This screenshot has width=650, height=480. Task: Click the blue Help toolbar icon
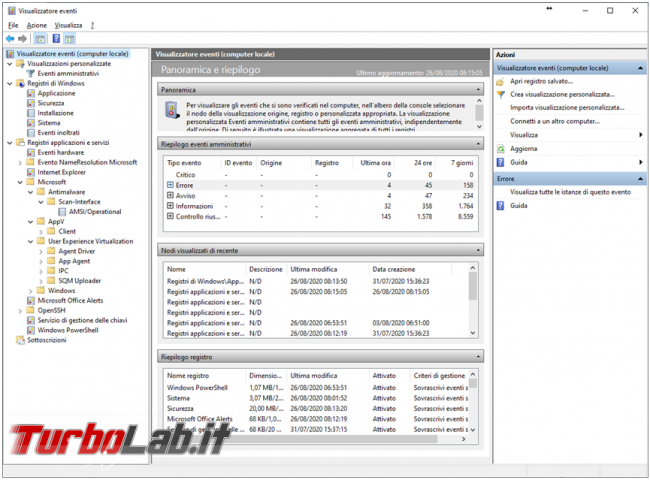[x=56, y=39]
